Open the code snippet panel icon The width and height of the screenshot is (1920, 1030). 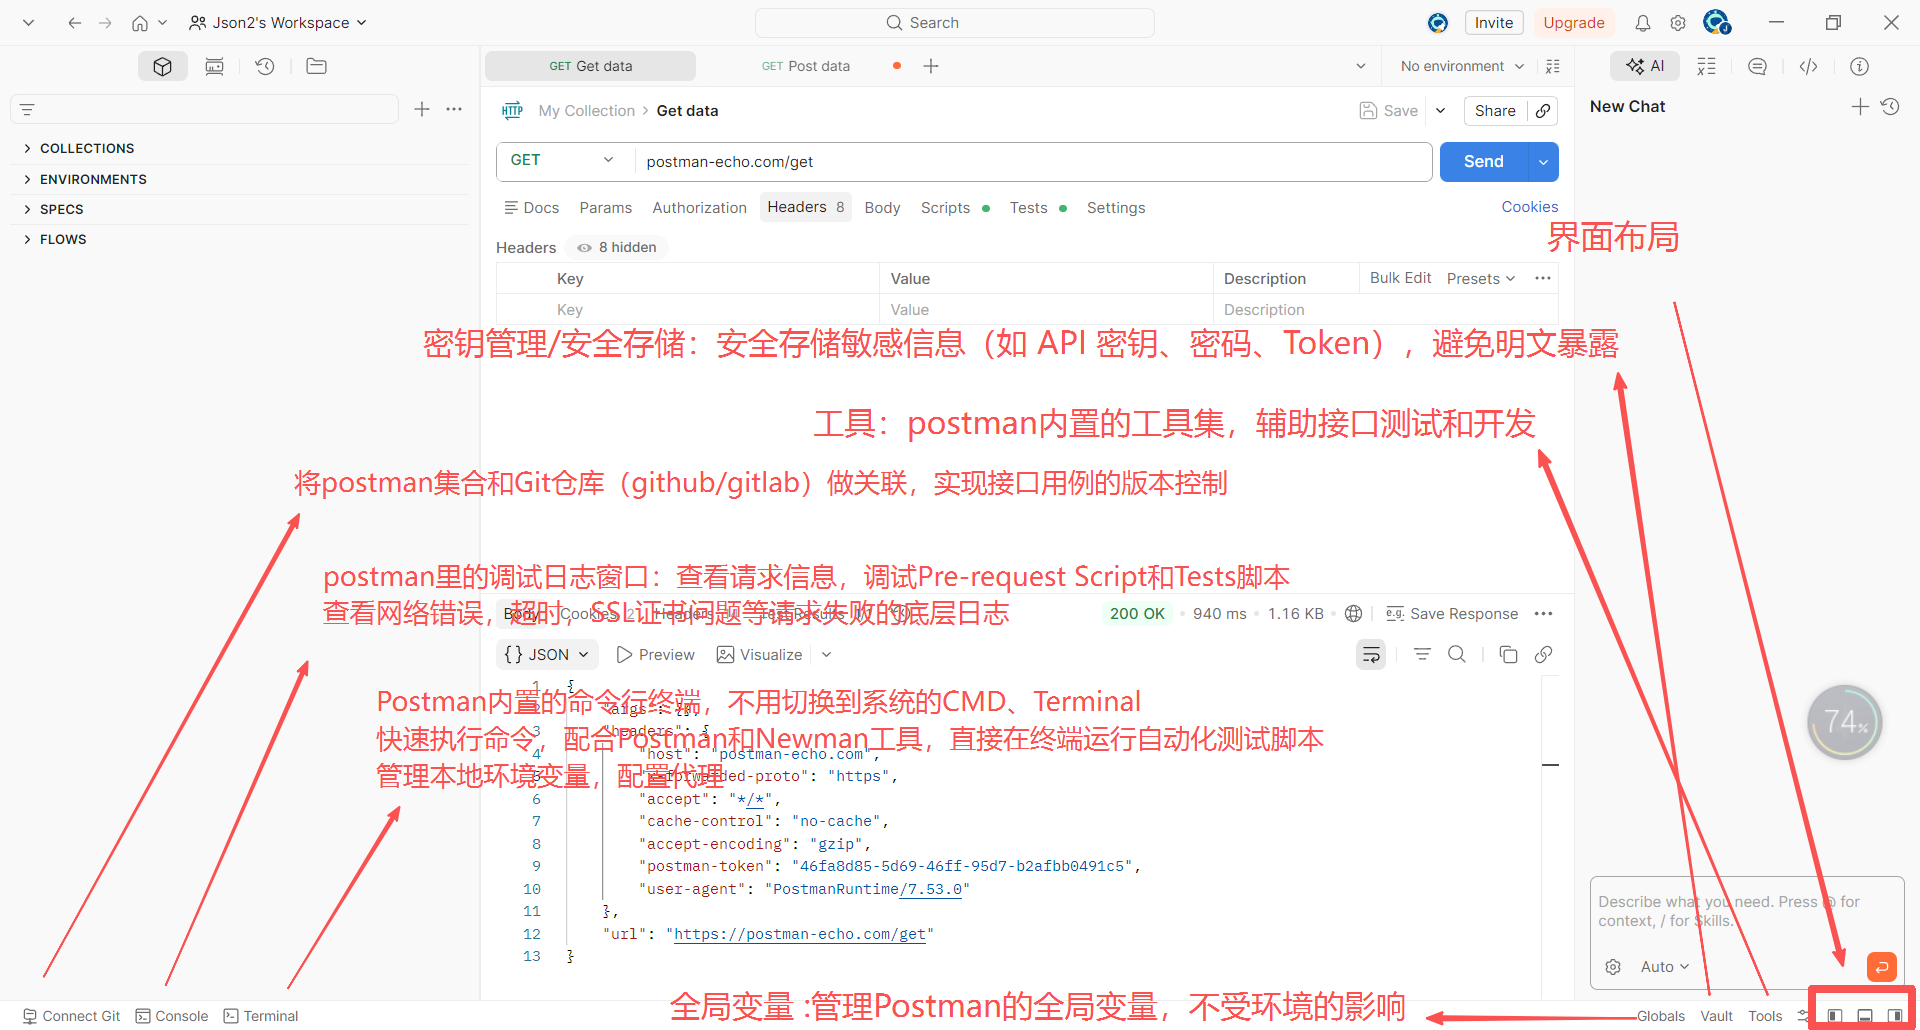[1808, 66]
